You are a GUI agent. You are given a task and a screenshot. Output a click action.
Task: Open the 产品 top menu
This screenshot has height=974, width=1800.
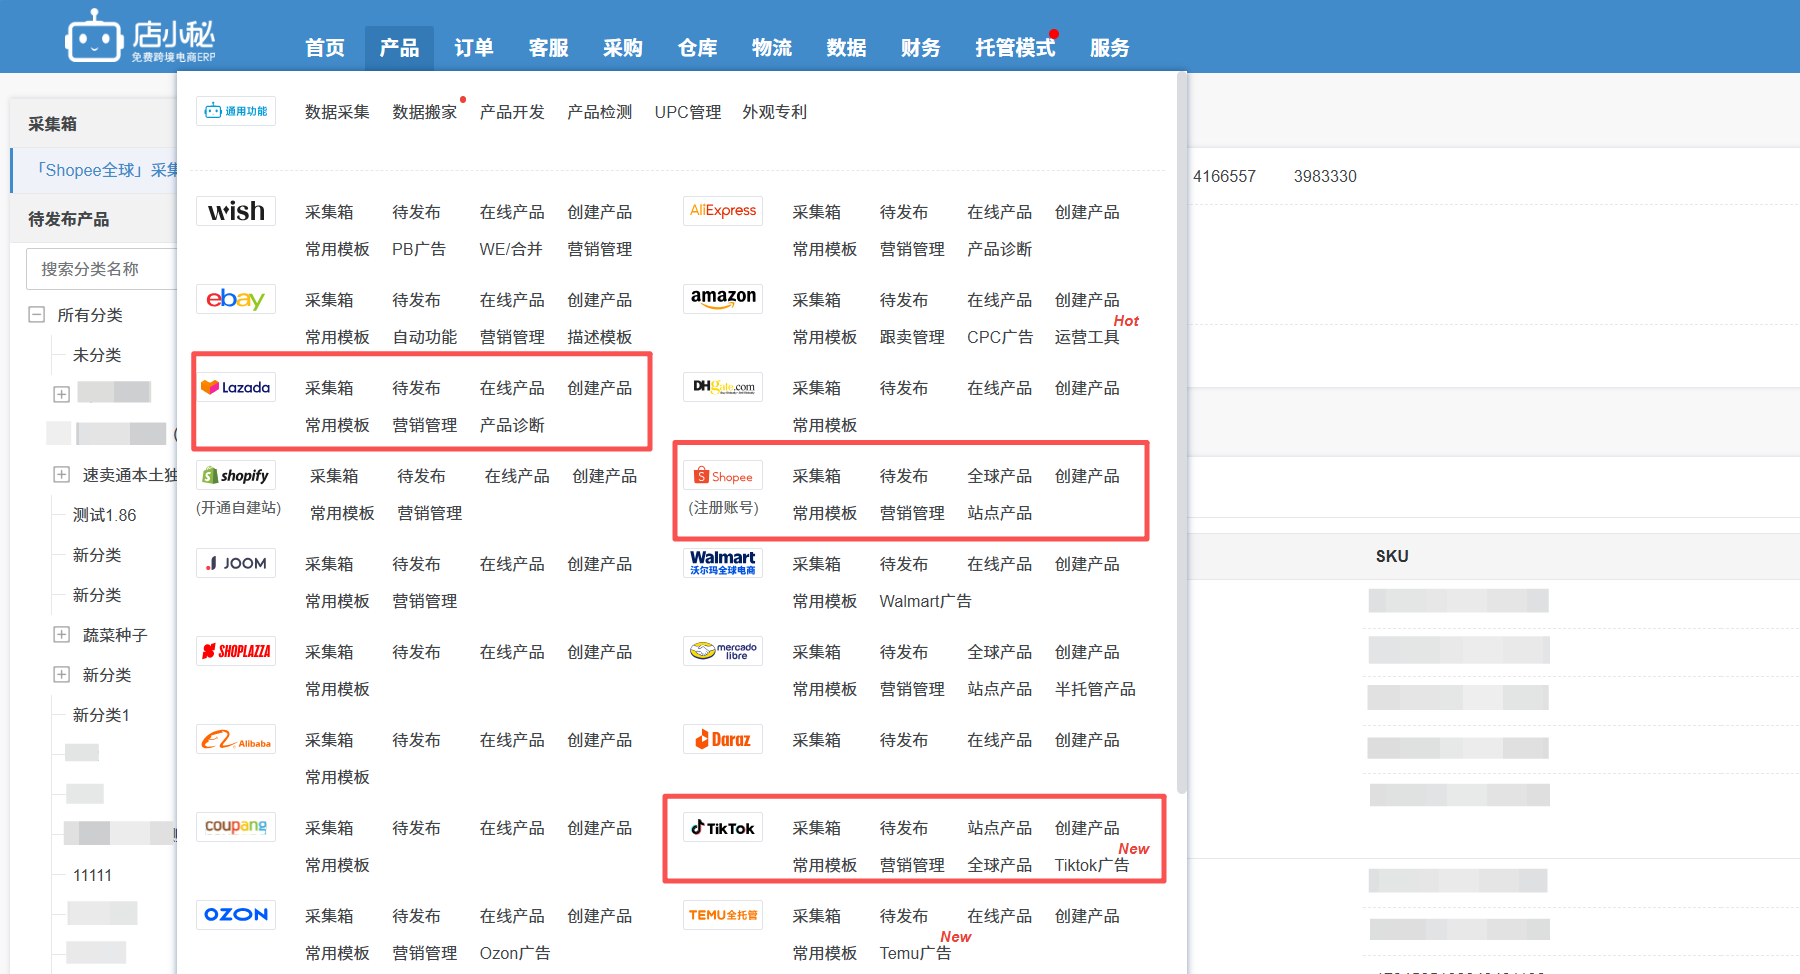pos(399,48)
